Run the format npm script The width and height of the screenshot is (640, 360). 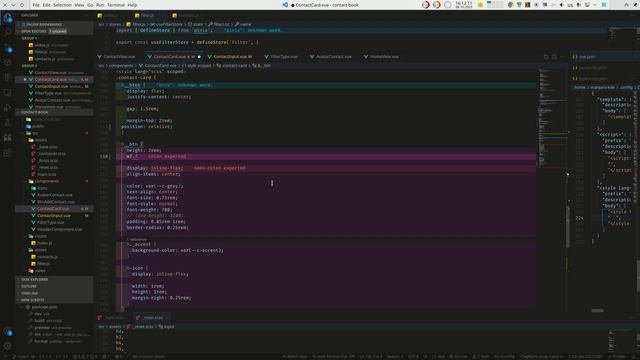pos(55,341)
